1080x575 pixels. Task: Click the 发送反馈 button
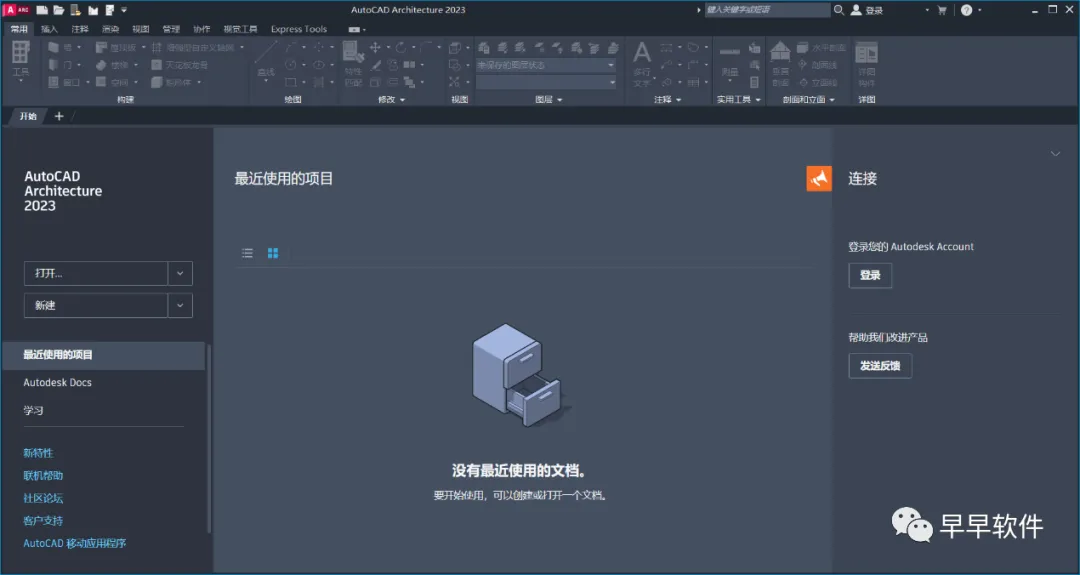click(x=880, y=366)
